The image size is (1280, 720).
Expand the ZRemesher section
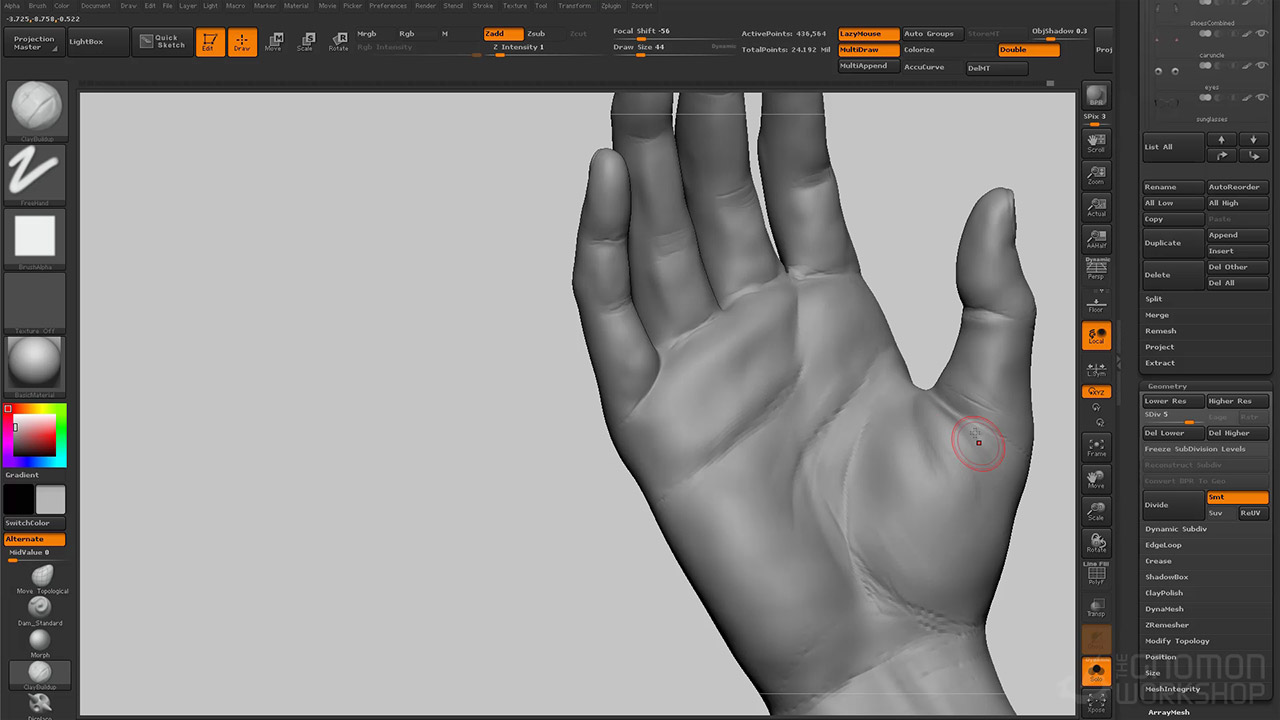click(x=1166, y=625)
